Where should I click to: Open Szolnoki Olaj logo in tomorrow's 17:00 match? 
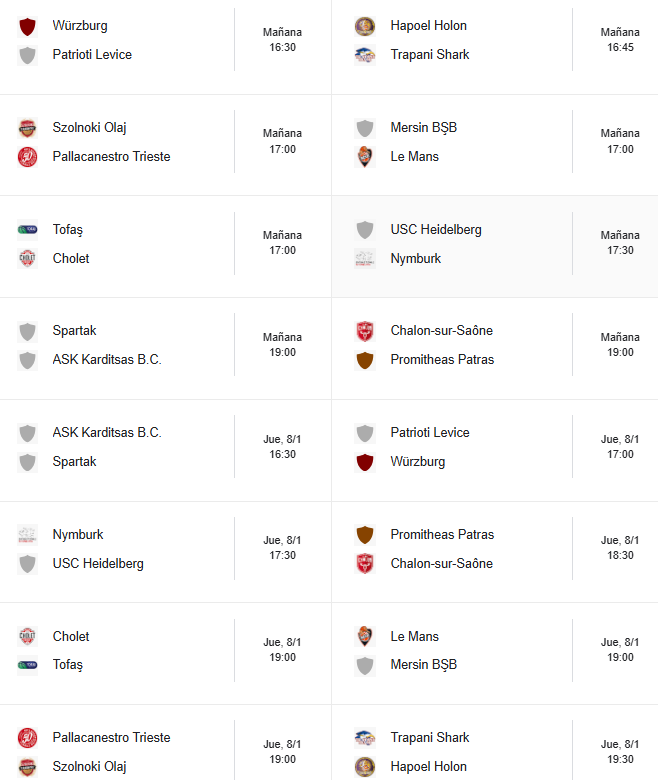pyautogui.click(x=27, y=128)
